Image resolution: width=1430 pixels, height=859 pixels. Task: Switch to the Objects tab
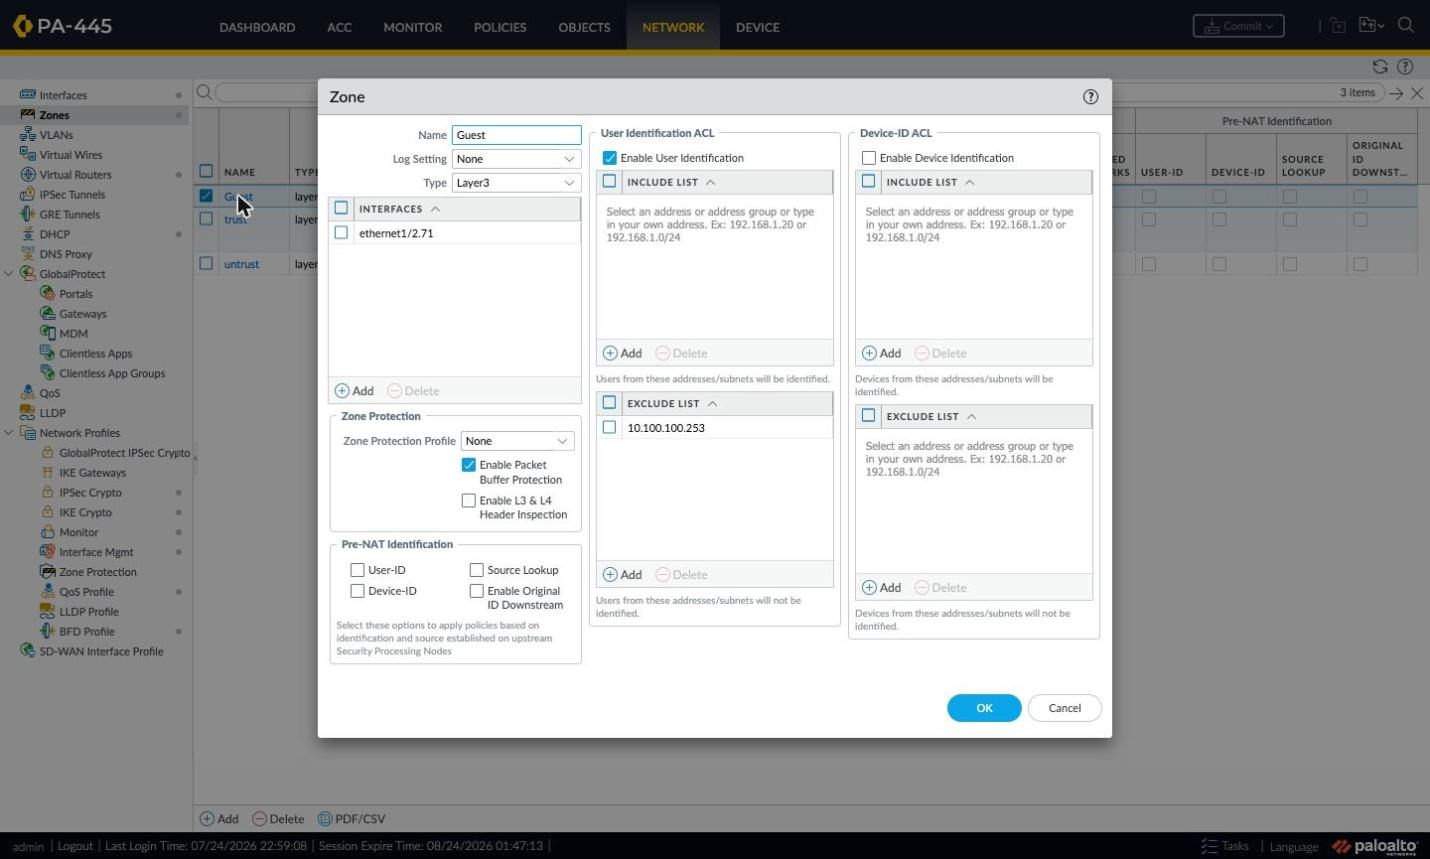pyautogui.click(x=584, y=27)
